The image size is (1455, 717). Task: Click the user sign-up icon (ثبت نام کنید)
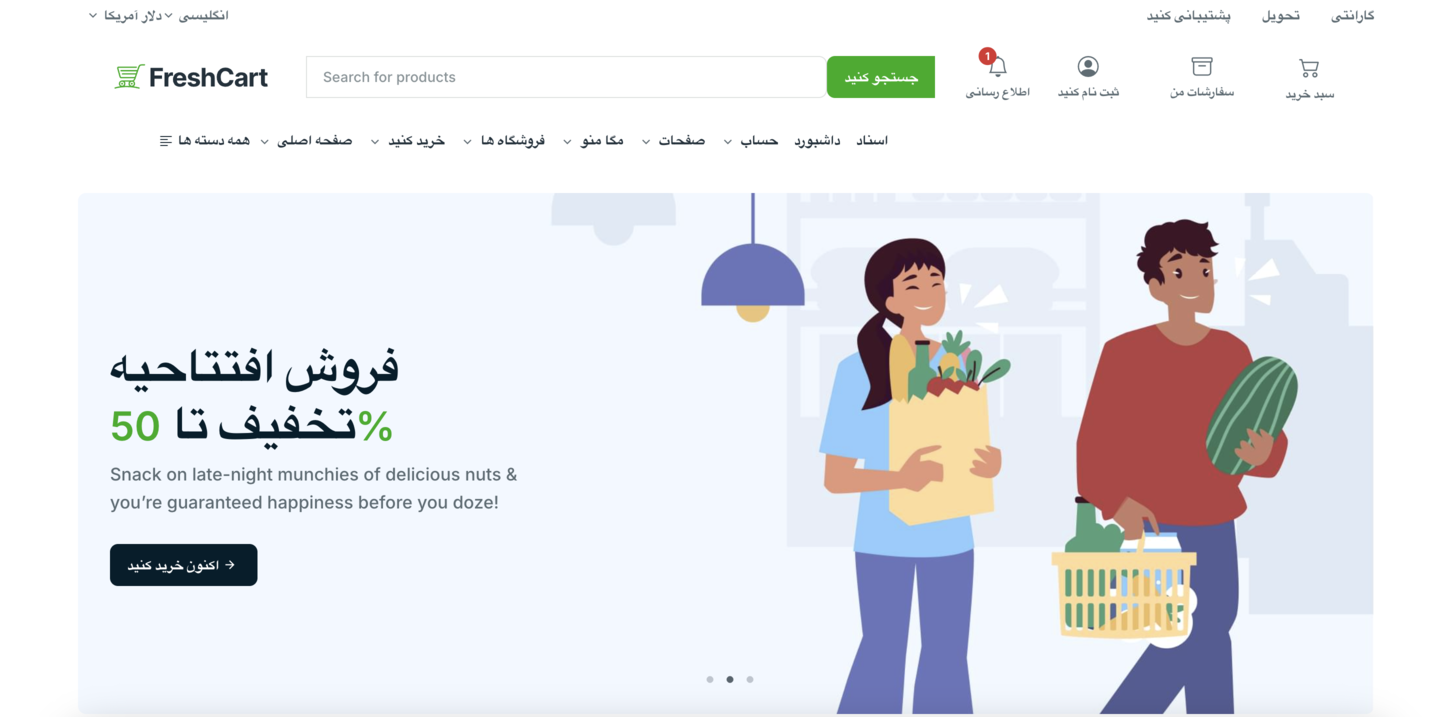(1088, 66)
